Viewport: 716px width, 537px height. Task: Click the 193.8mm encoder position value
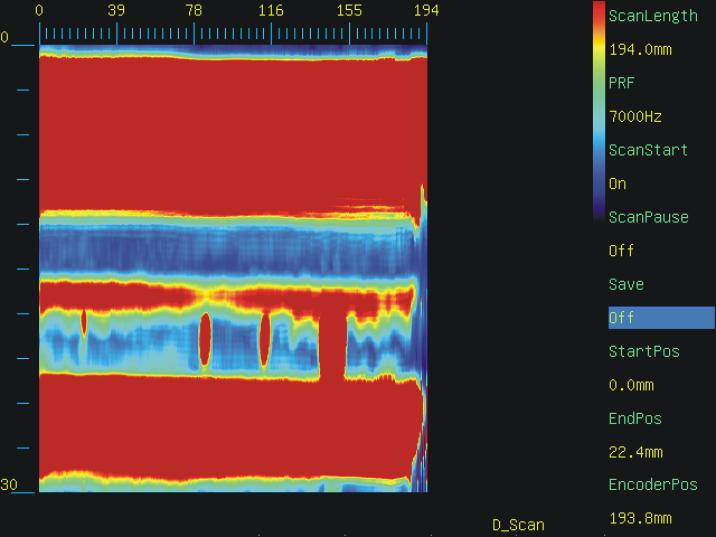click(640, 519)
